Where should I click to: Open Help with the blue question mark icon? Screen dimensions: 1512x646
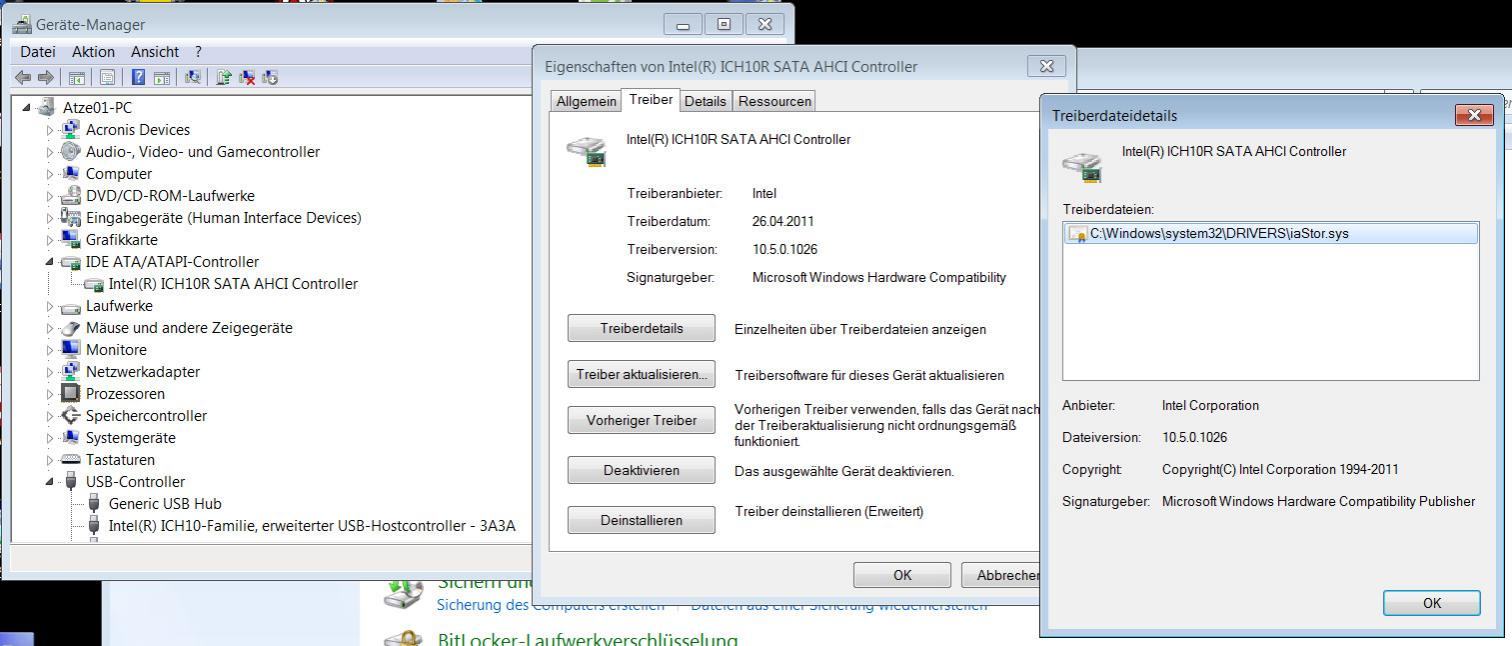pos(138,77)
